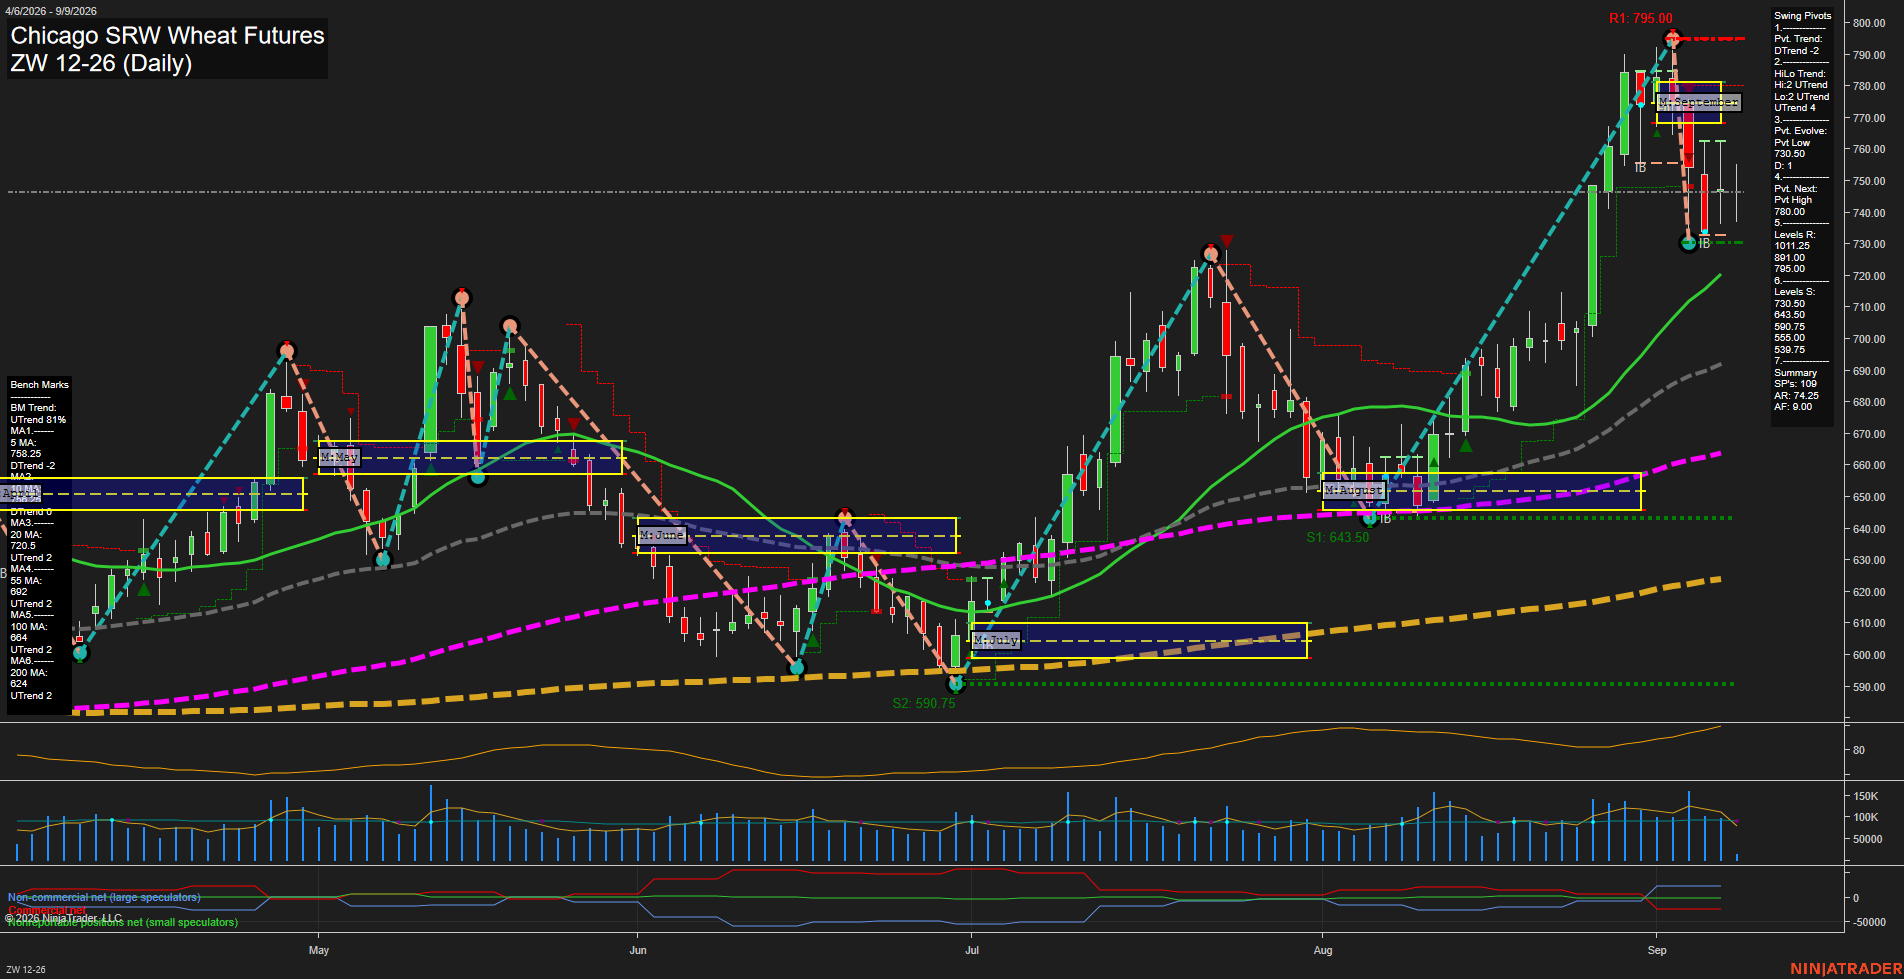1904x979 pixels.
Task: Click the Aug label on time axis
Action: click(x=1323, y=950)
